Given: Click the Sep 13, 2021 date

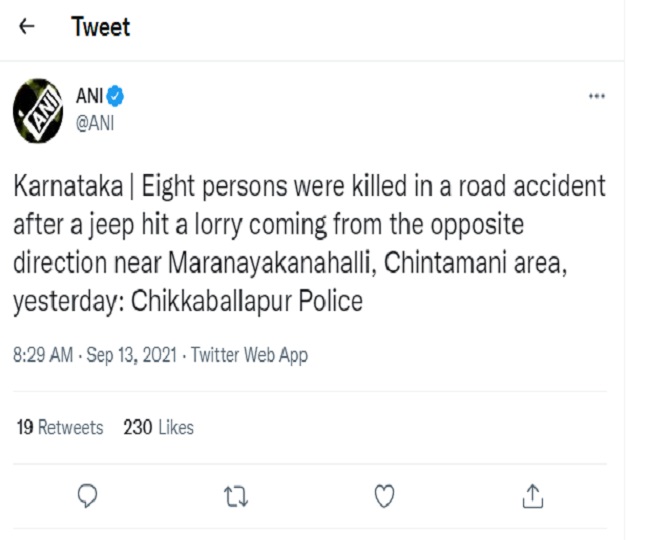Looking at the screenshot, I should coord(131,355).
